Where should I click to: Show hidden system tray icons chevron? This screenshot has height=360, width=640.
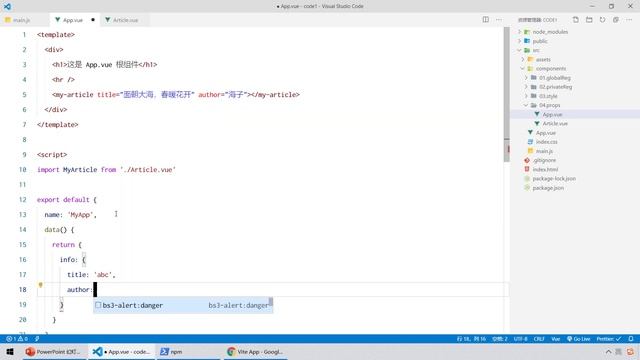(608, 351)
